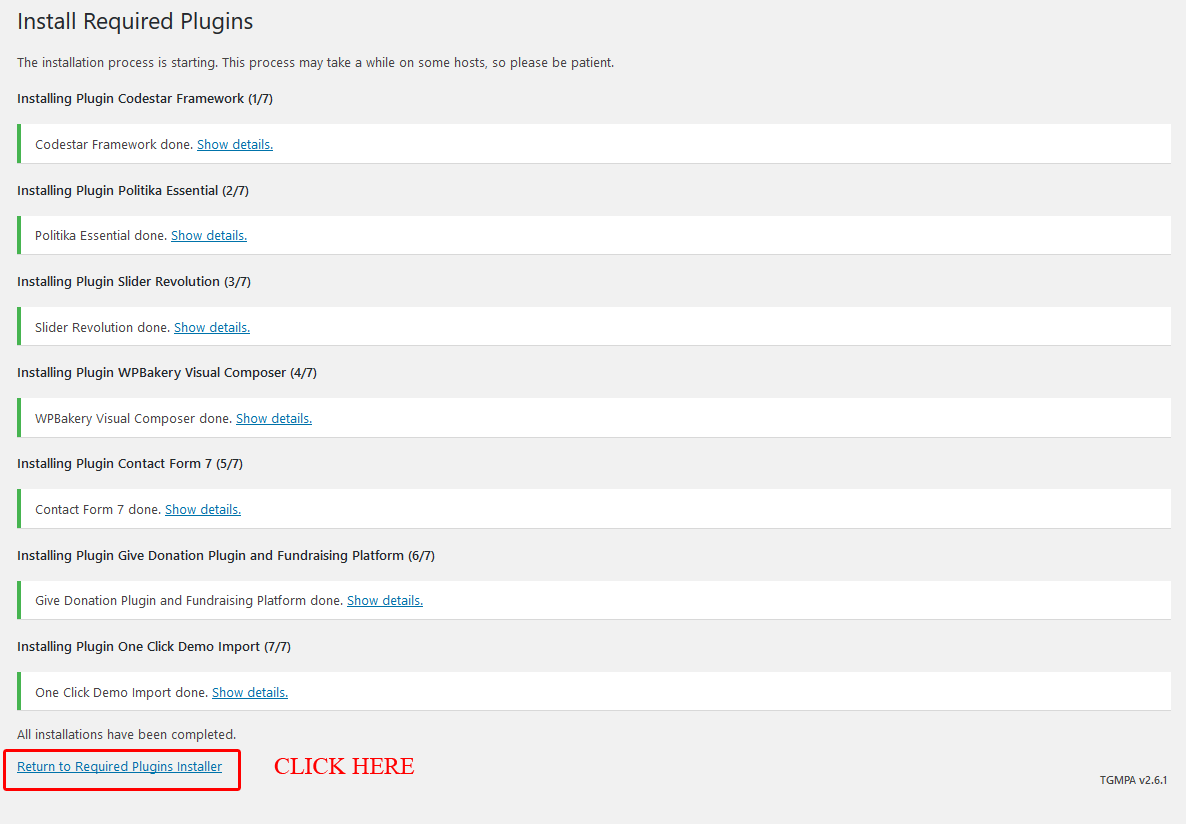Return to Required Plugins Installer
Image resolution: width=1186 pixels, height=824 pixels.
coord(120,766)
